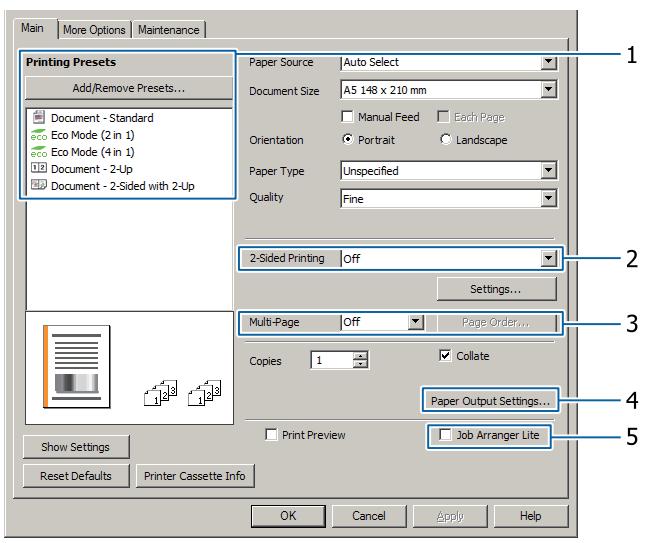
Task: Click the Copies number field
Action: click(332, 360)
